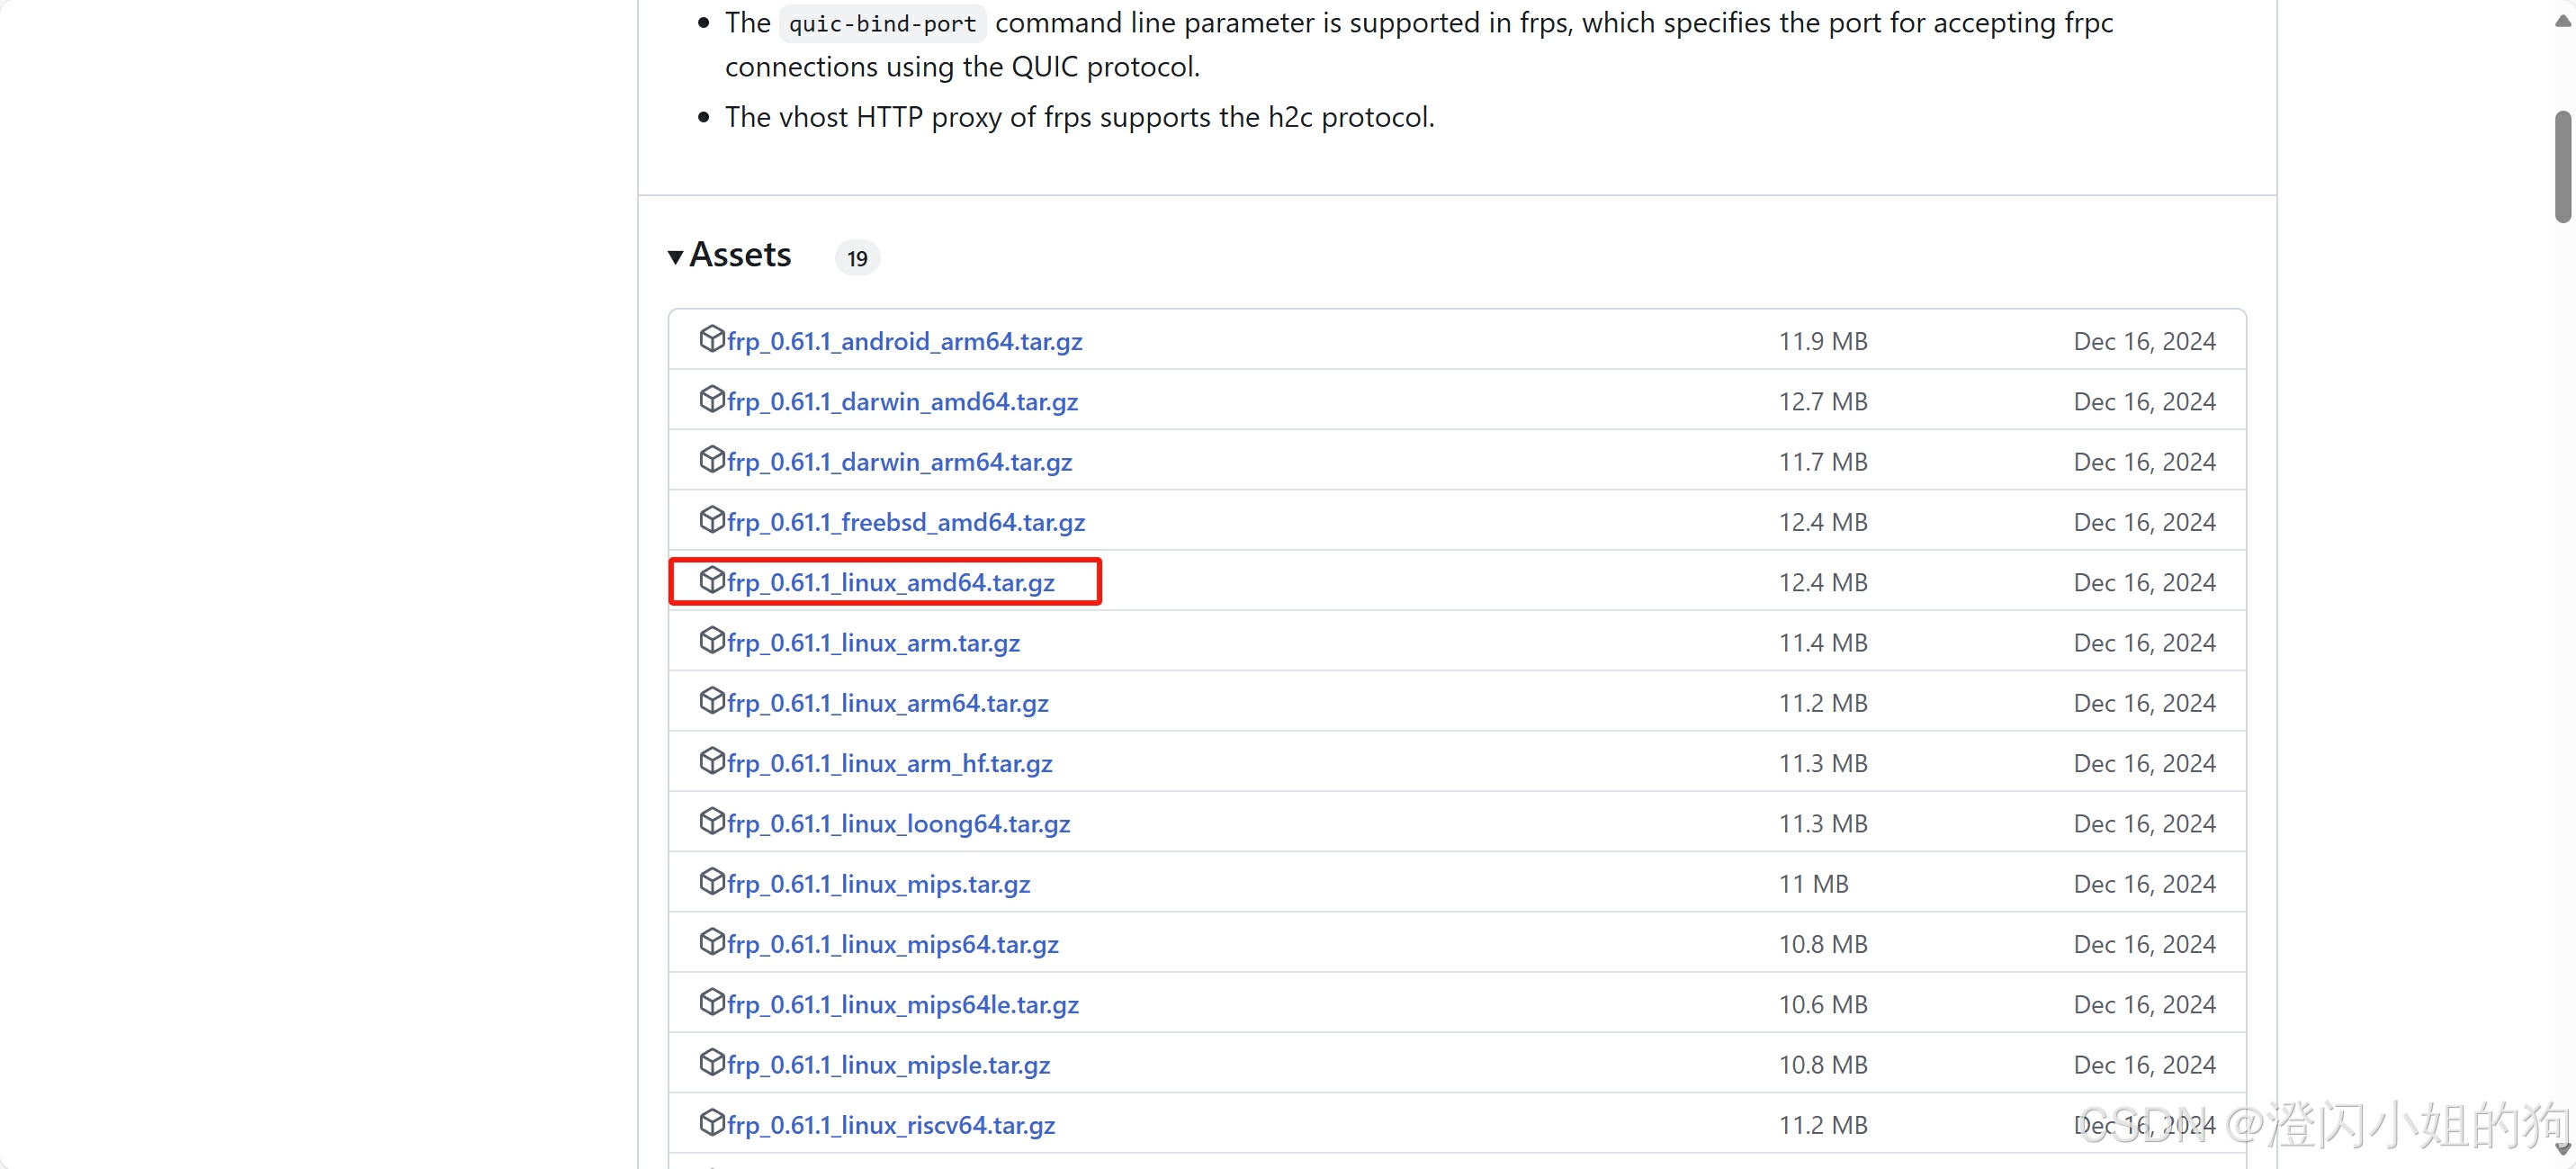
Task: Download frp_0.61.1_linux_arm_hf.tar.gz
Action: pos(889,764)
